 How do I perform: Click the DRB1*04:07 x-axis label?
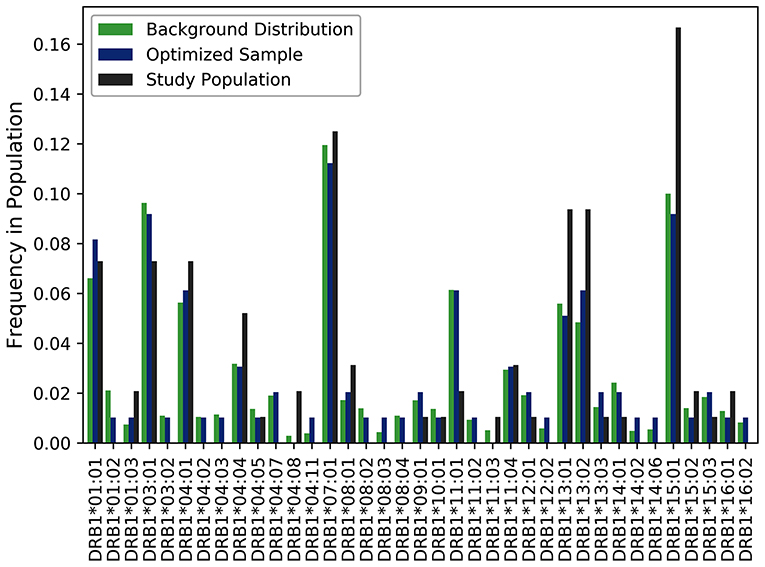[x=276, y=508]
